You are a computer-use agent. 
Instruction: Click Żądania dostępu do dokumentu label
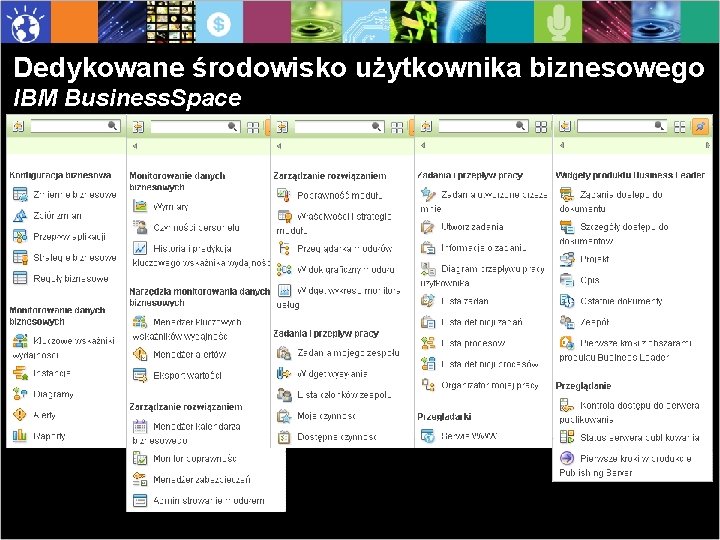coord(611,201)
